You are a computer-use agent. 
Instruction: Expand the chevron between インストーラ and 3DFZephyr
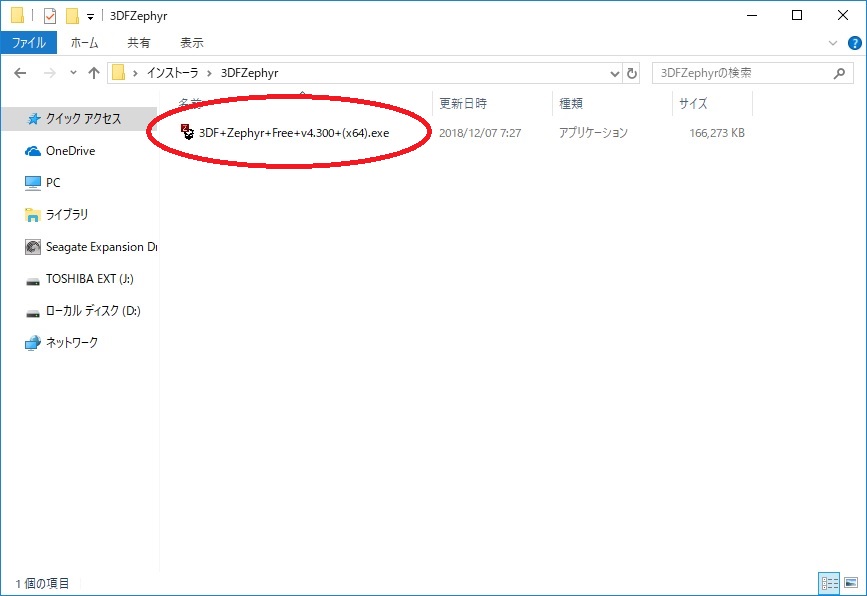point(210,74)
